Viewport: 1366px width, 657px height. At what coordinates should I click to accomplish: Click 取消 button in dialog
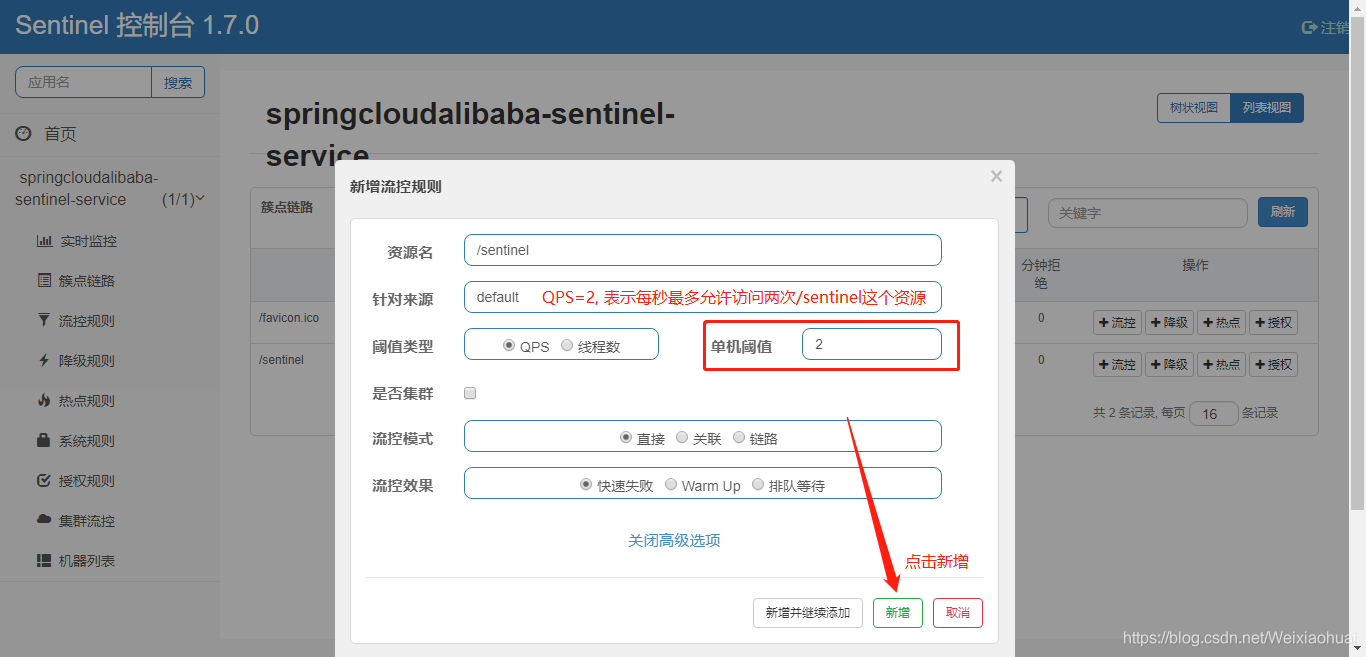click(958, 613)
